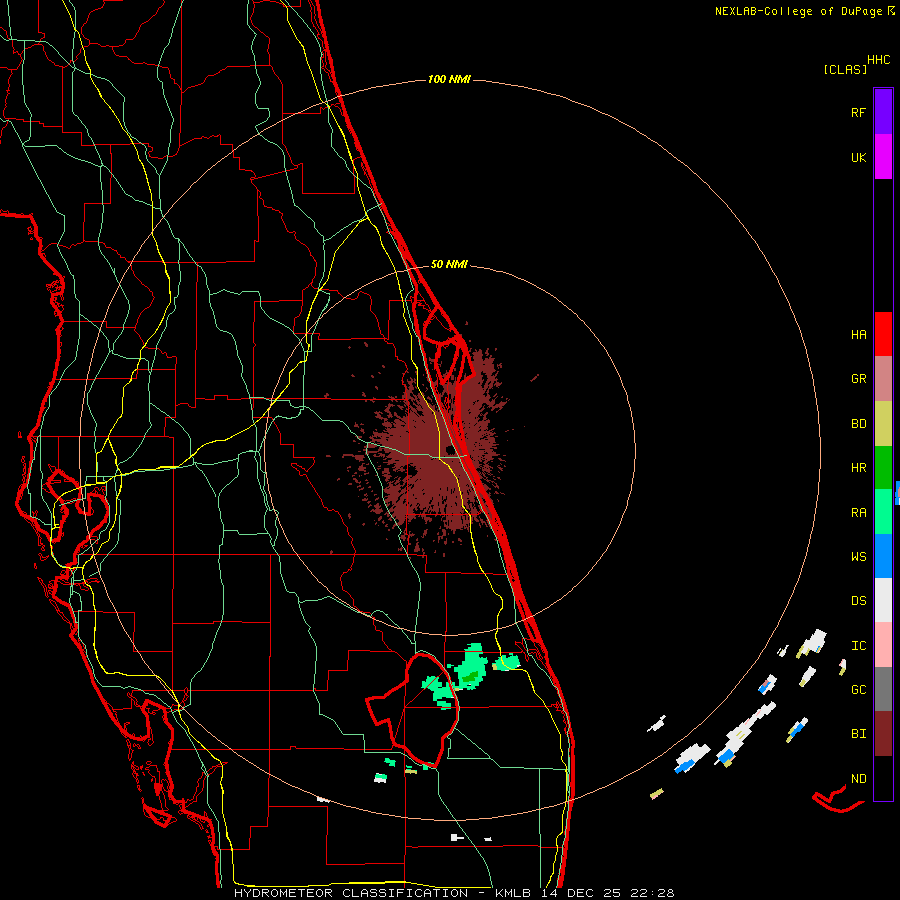Click the '14 DEC 25' date text
This screenshot has height=900, width=900.
pyautogui.click(x=583, y=893)
